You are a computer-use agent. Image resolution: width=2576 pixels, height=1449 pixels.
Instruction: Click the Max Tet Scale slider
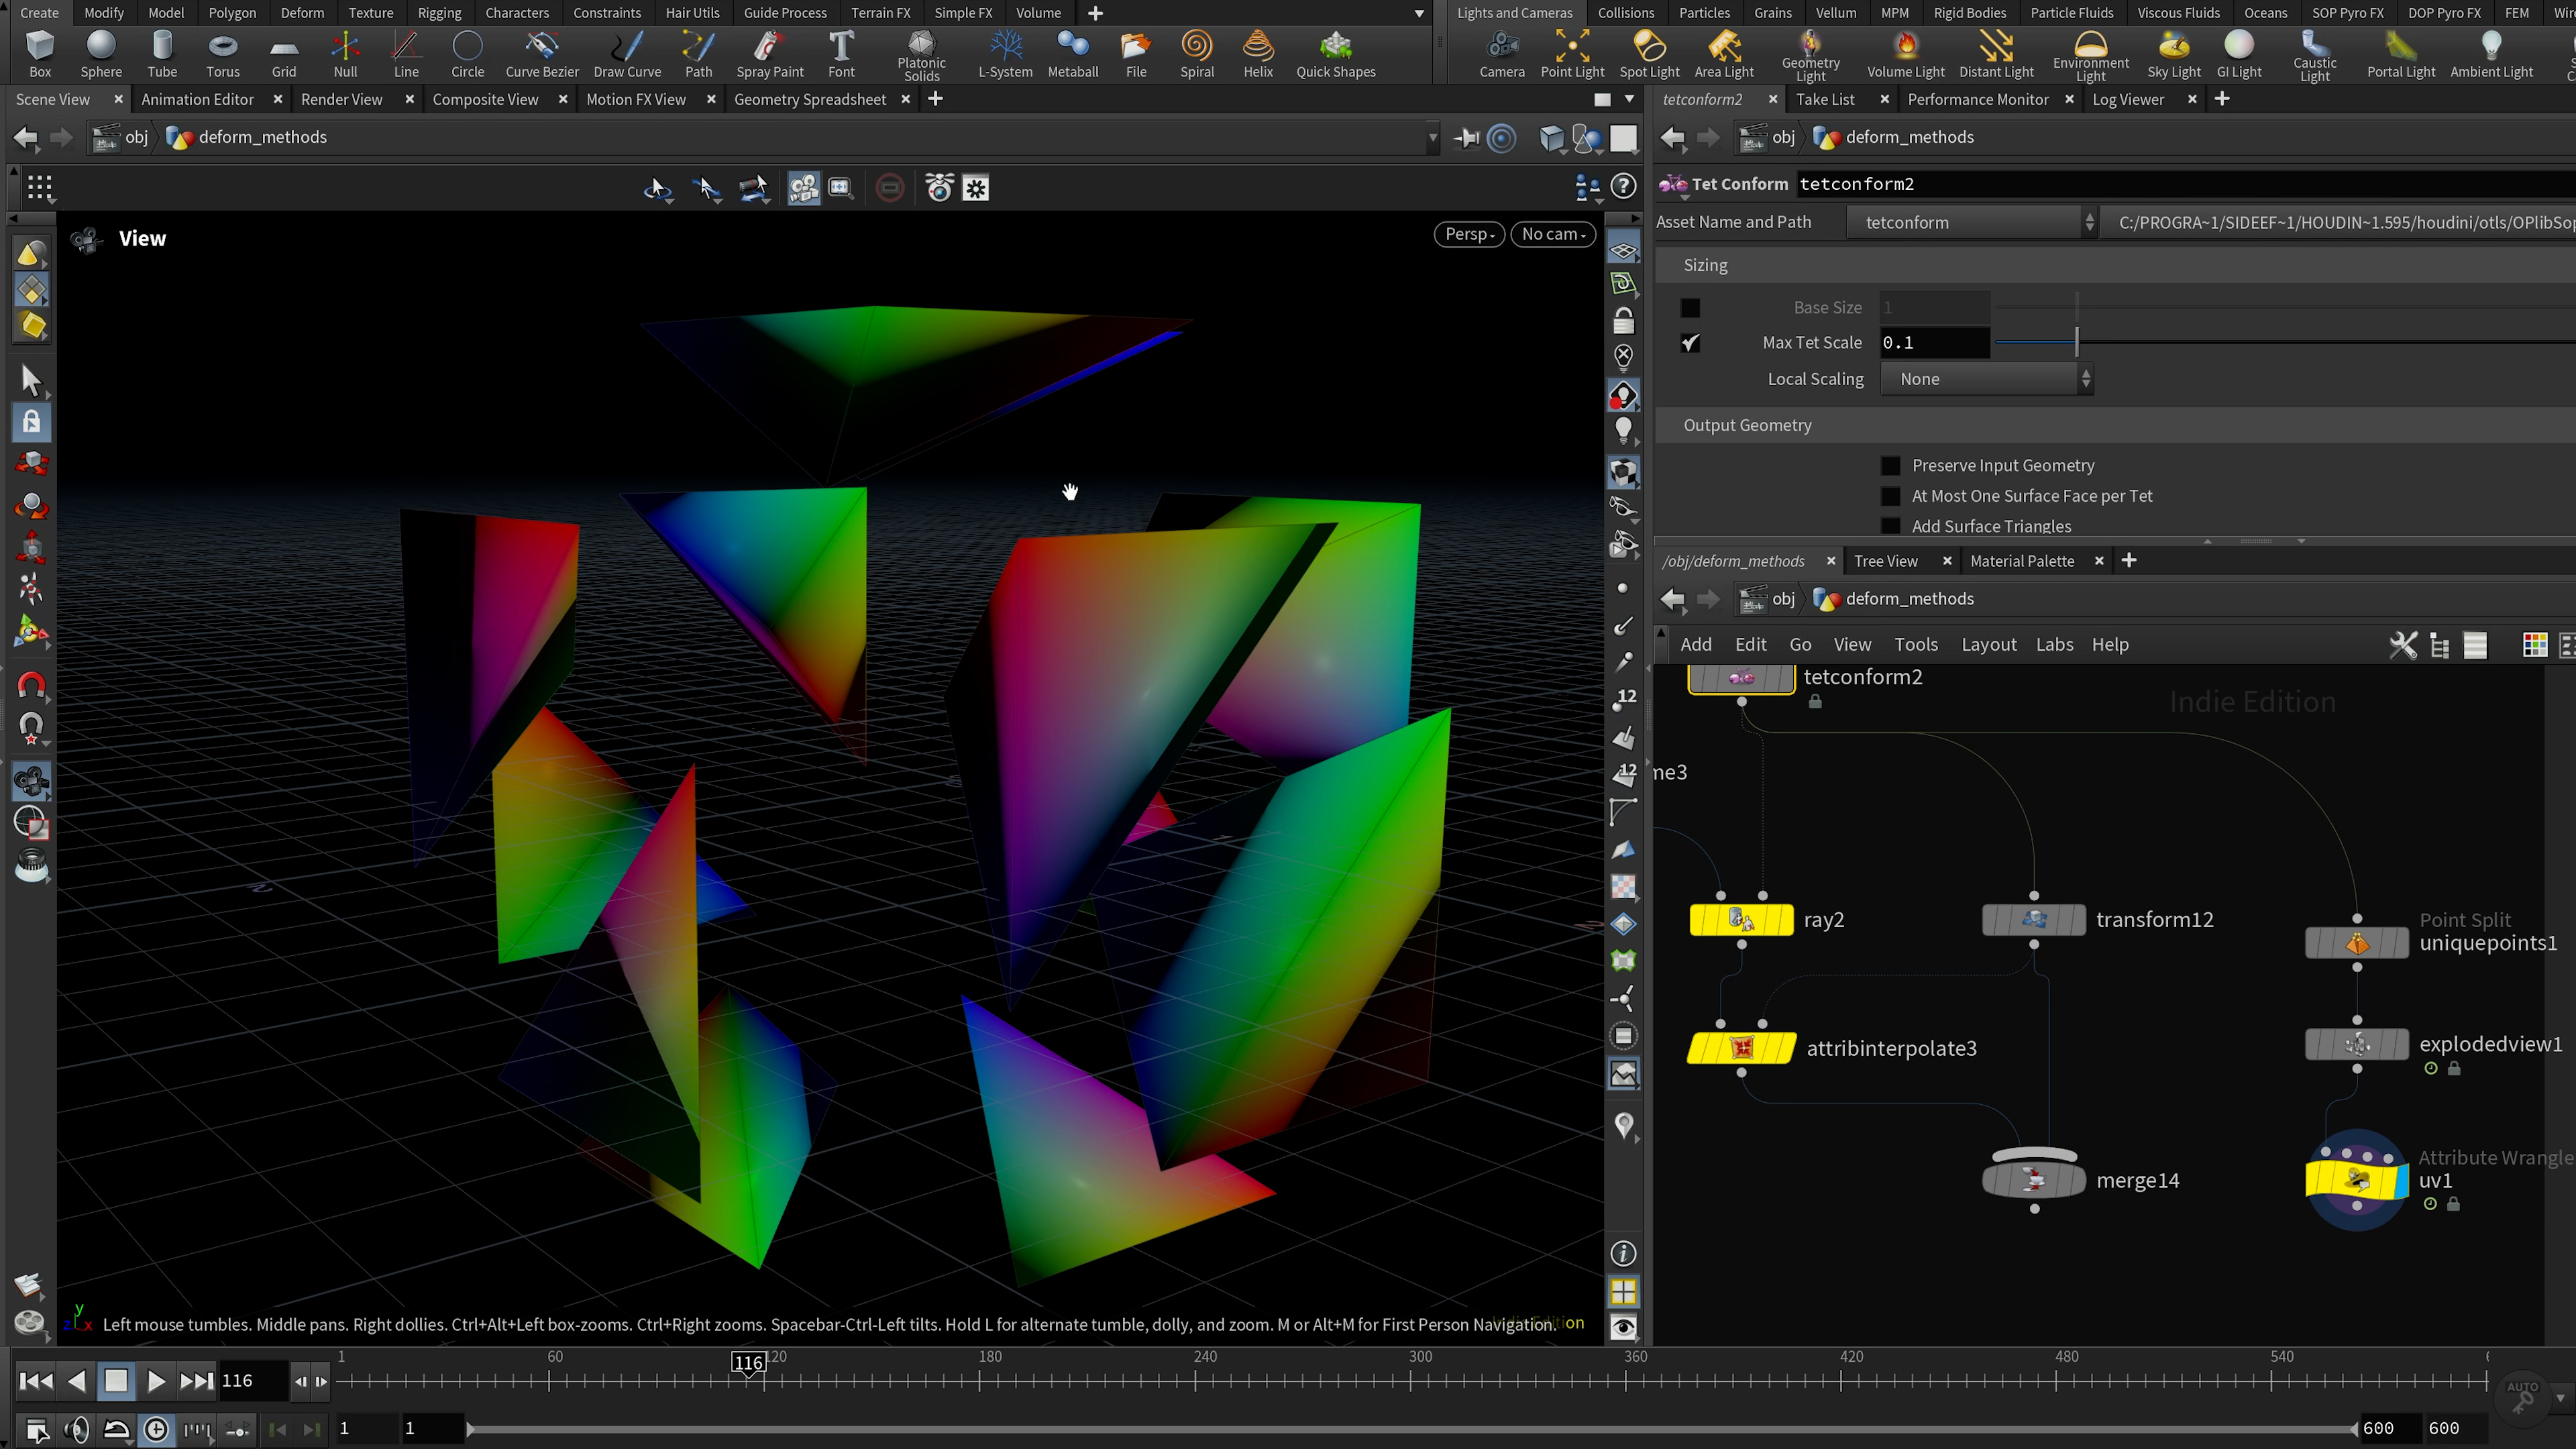click(2076, 343)
